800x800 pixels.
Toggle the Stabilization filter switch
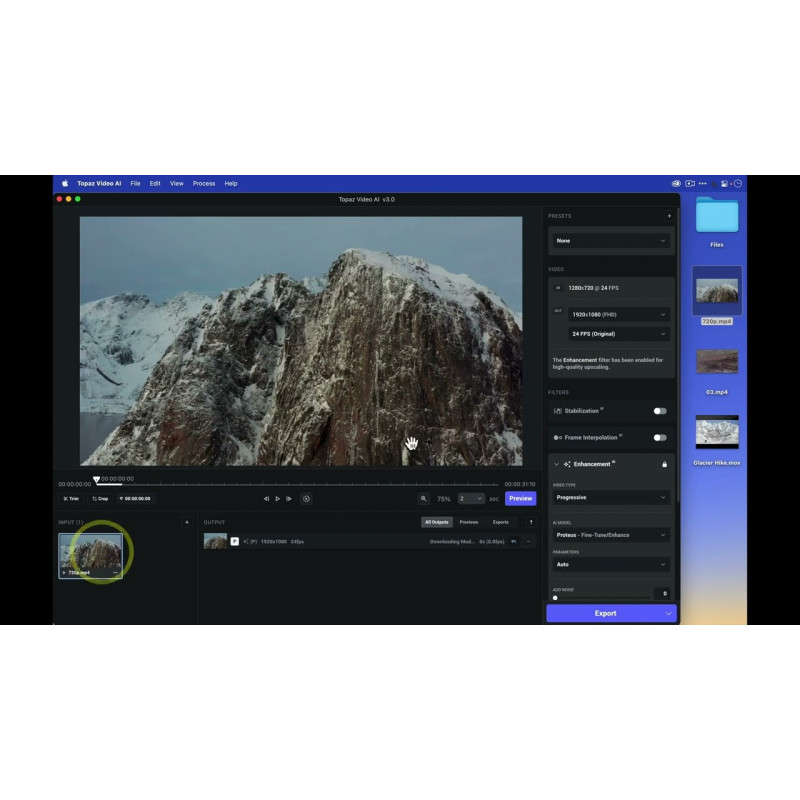point(660,411)
